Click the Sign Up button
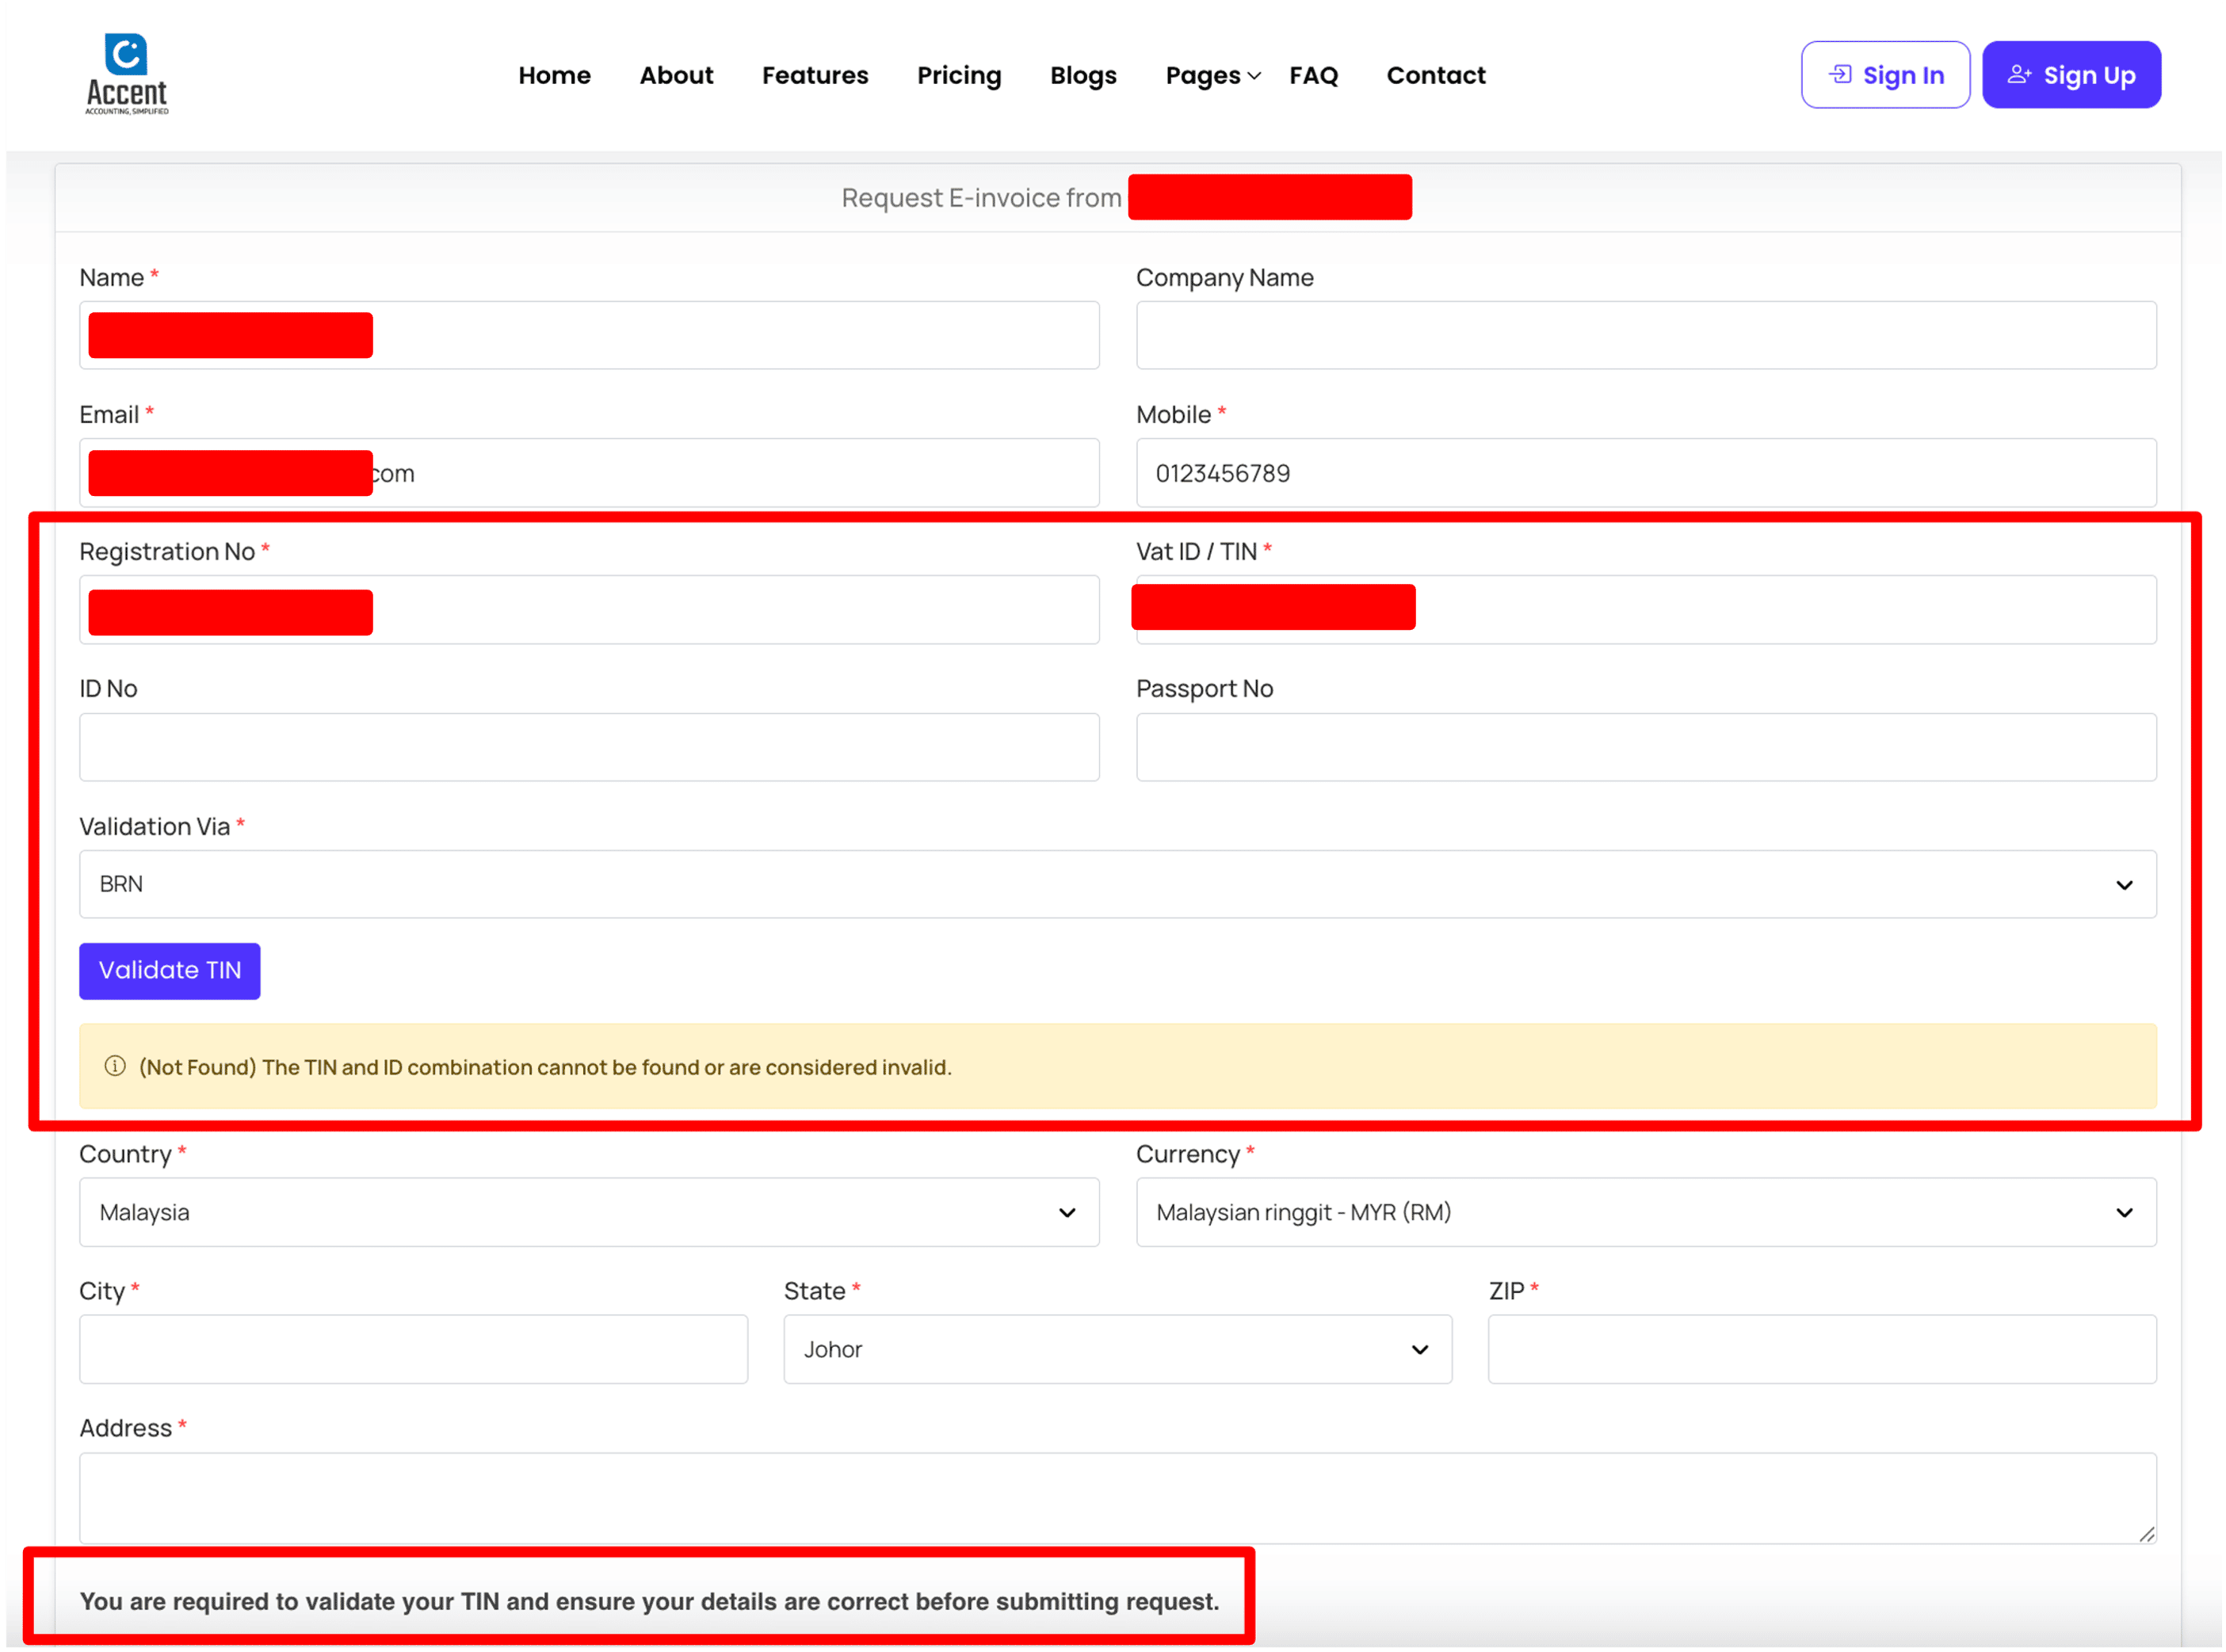The image size is (2226, 1652). [2071, 75]
